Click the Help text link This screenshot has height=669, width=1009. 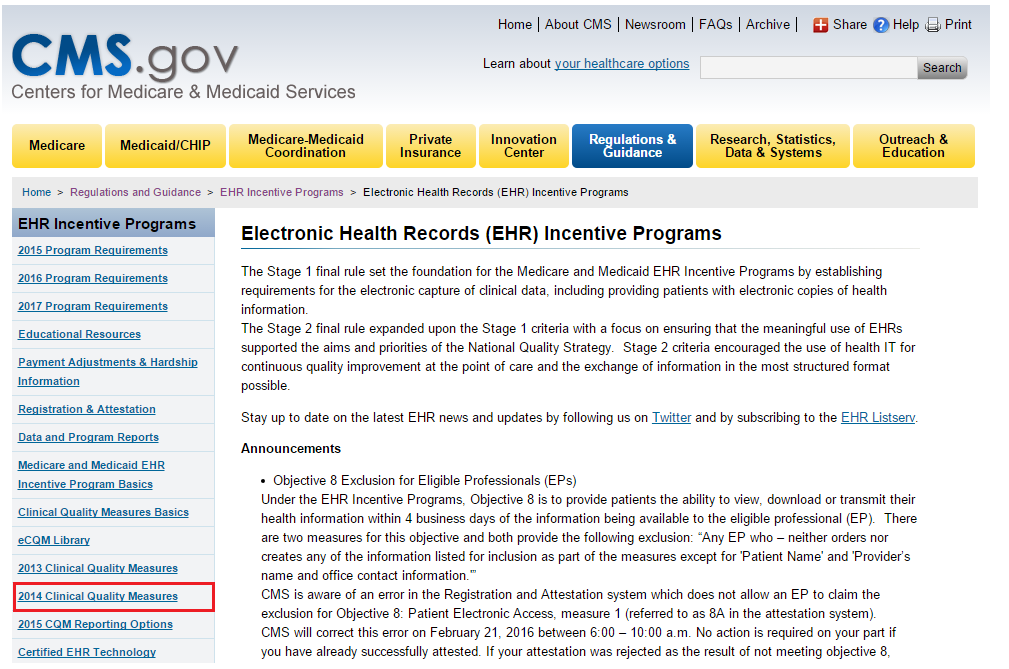click(906, 24)
